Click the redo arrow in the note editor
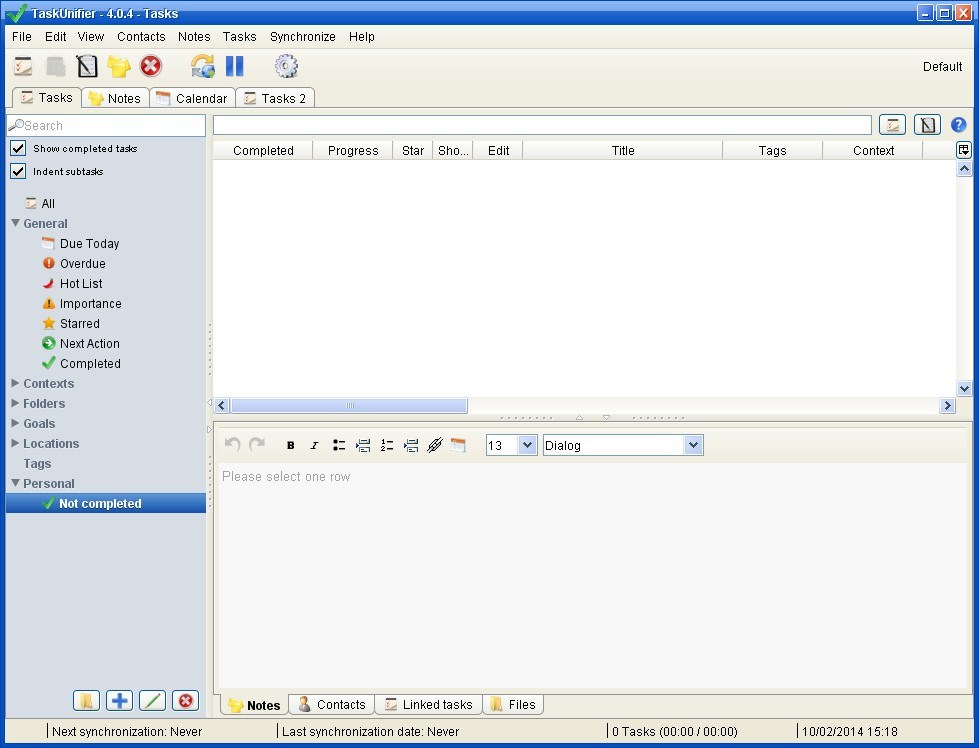The height and width of the screenshot is (748, 979). coord(257,445)
